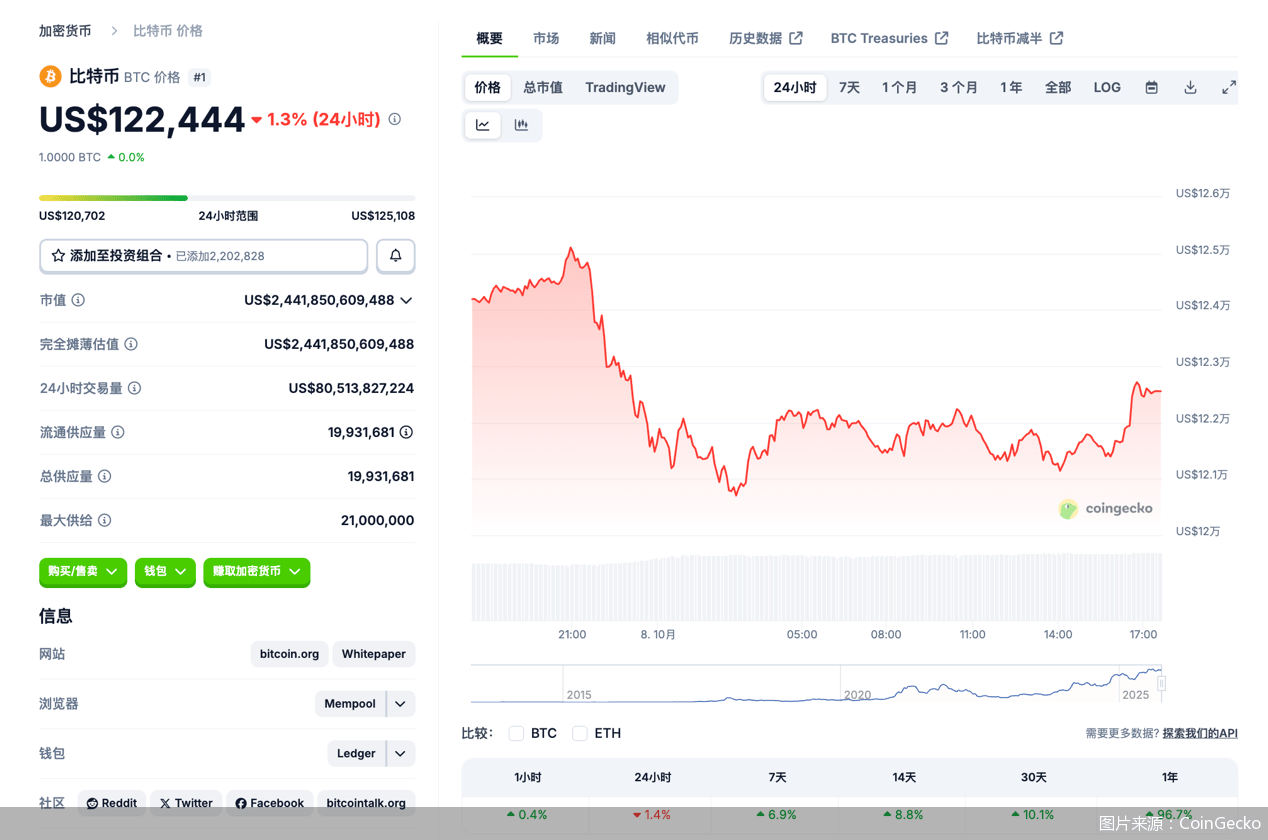The image size is (1268, 840).
Task: Click the star to add Bitcoin to portfolio
Action: click(x=57, y=256)
